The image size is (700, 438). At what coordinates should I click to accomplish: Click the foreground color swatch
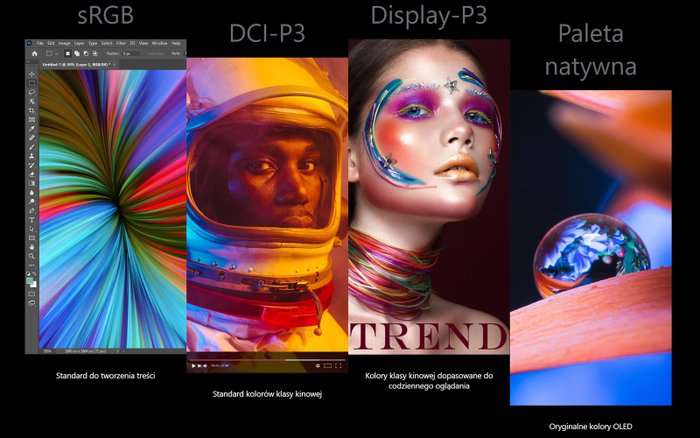[x=30, y=281]
